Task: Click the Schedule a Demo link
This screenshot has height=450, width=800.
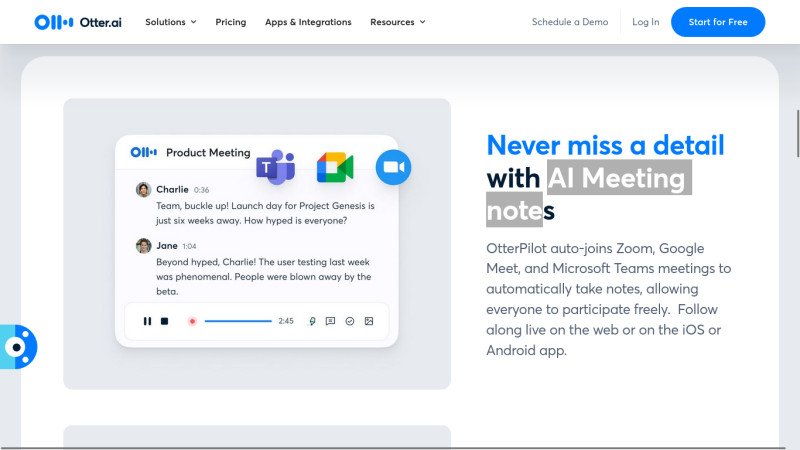Action: 569,22
